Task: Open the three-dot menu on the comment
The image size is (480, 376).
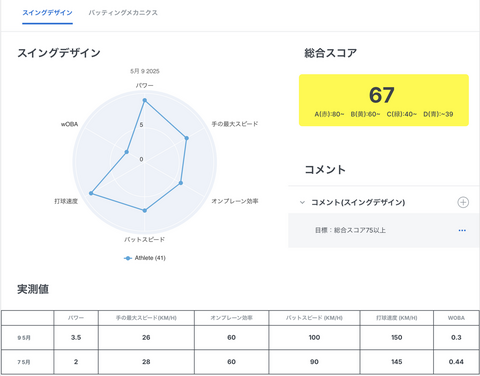Action: click(462, 230)
